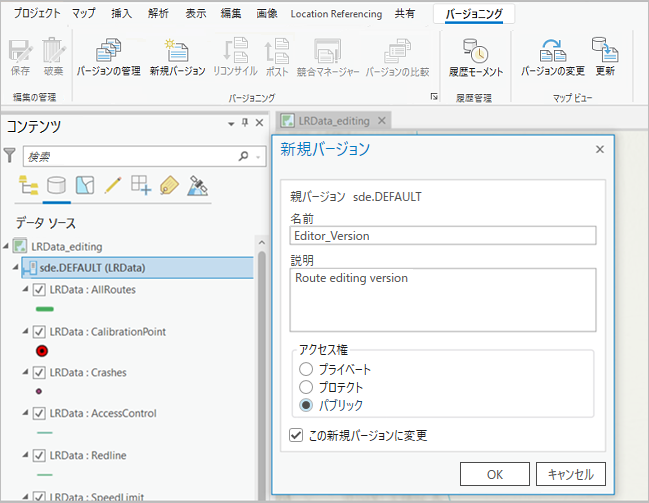This screenshot has width=649, height=503.
Task: Select List By Perspective Imagery satellite icon
Action: click(197, 185)
